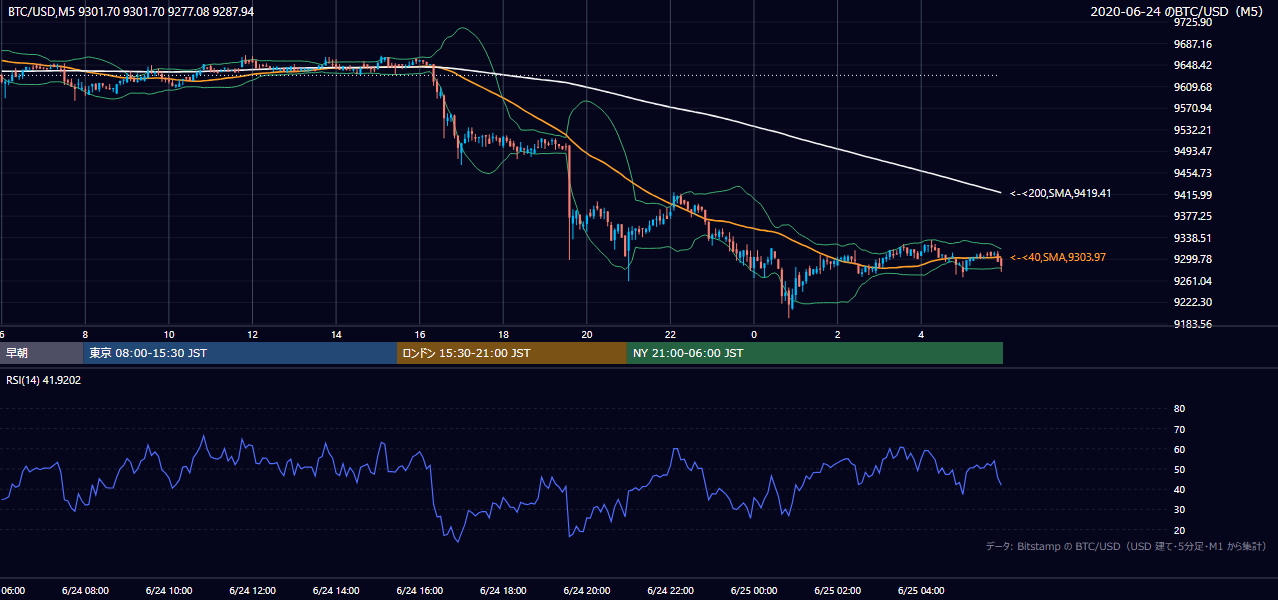1278x600 pixels.
Task: Click hour tick 22 under price chart
Action: 670,334
